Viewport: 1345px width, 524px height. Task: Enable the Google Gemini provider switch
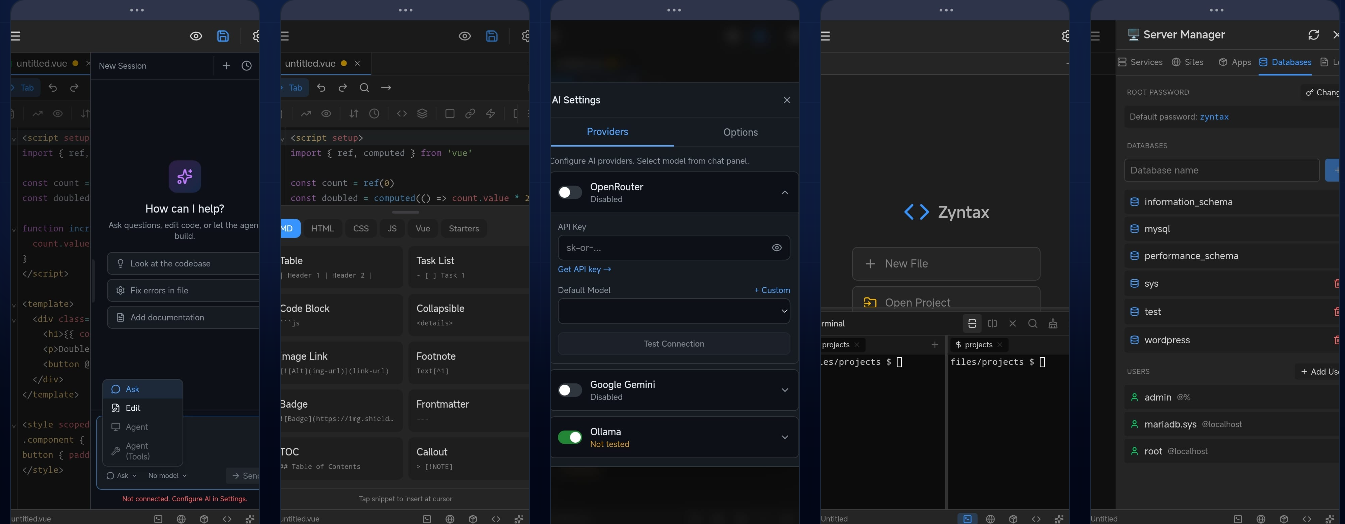coord(570,390)
